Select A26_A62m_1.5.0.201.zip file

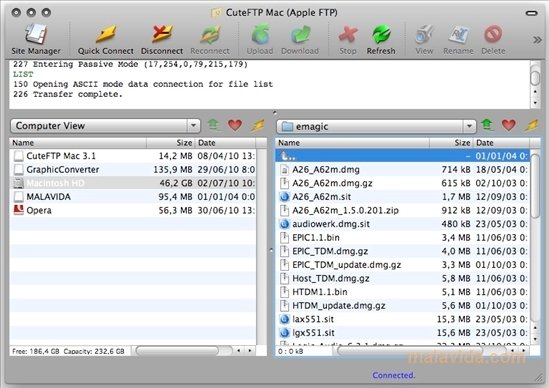point(403,210)
